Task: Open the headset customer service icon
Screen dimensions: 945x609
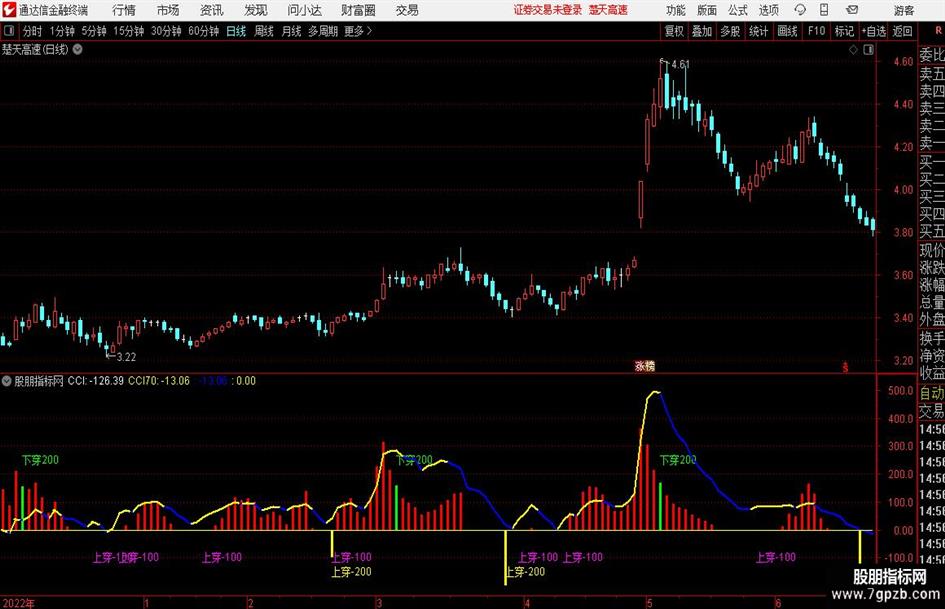Action: pyautogui.click(x=800, y=10)
